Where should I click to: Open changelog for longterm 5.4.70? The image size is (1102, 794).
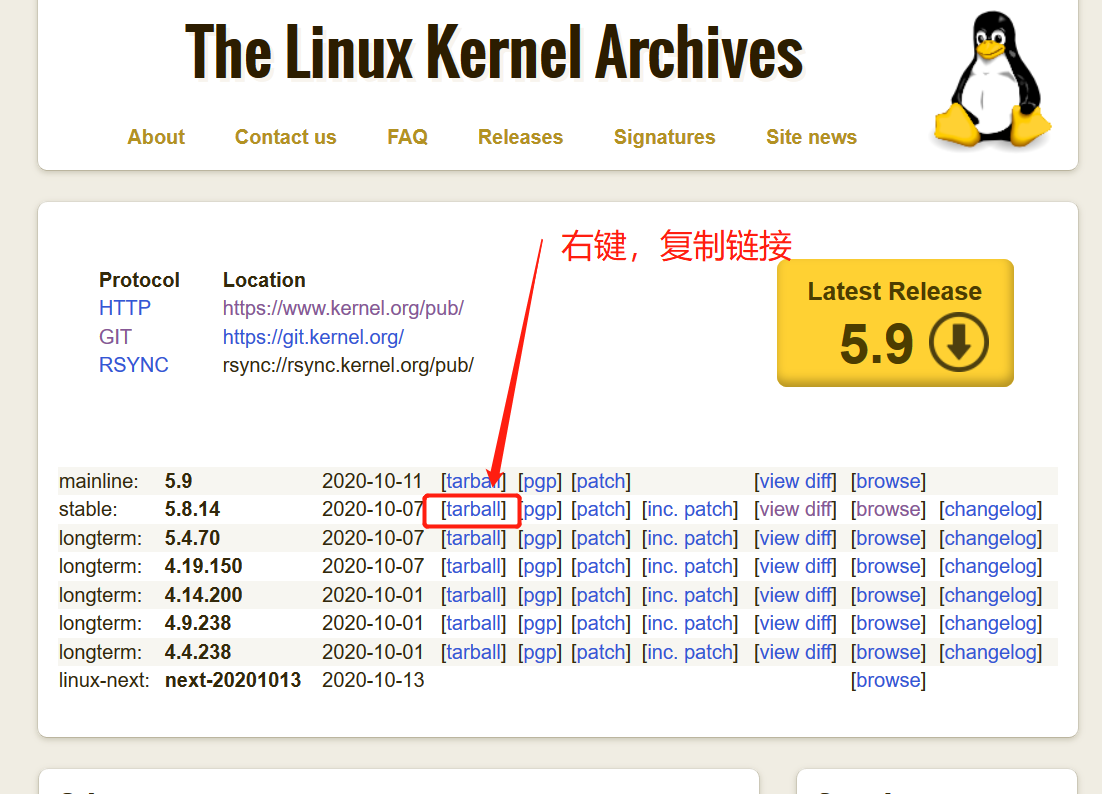click(991, 538)
